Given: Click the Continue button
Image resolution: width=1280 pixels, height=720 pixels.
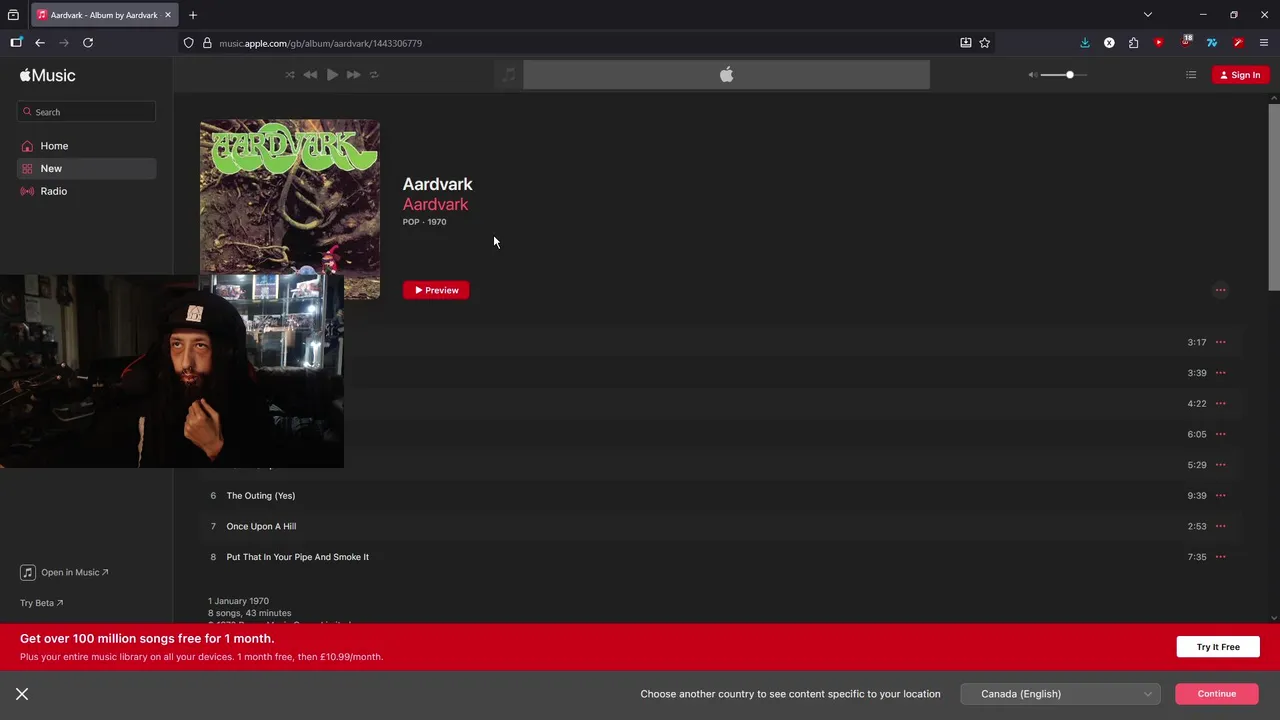Looking at the screenshot, I should [x=1217, y=694].
